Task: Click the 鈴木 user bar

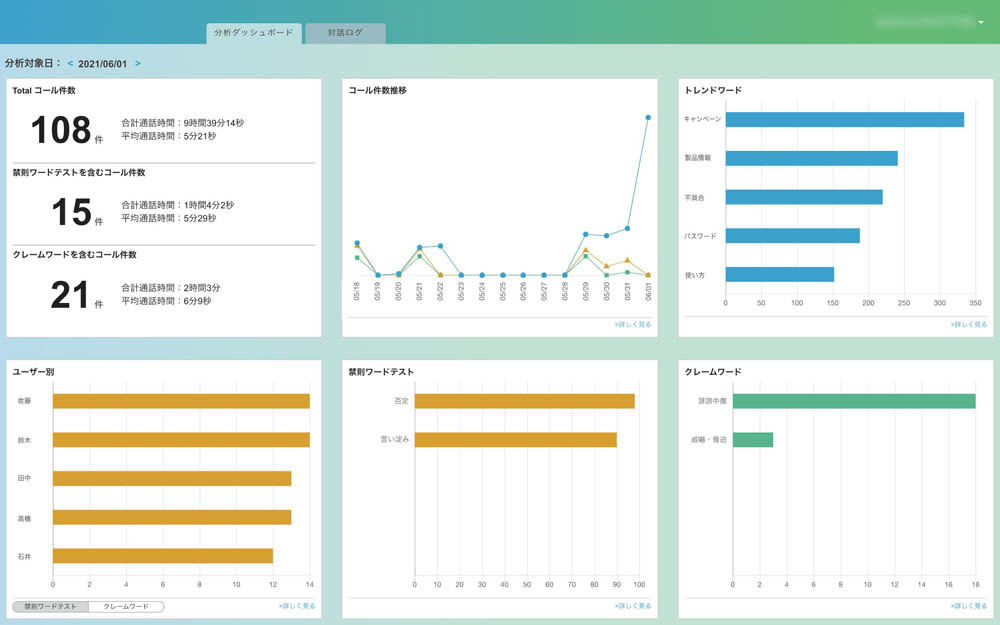Action: pos(181,439)
